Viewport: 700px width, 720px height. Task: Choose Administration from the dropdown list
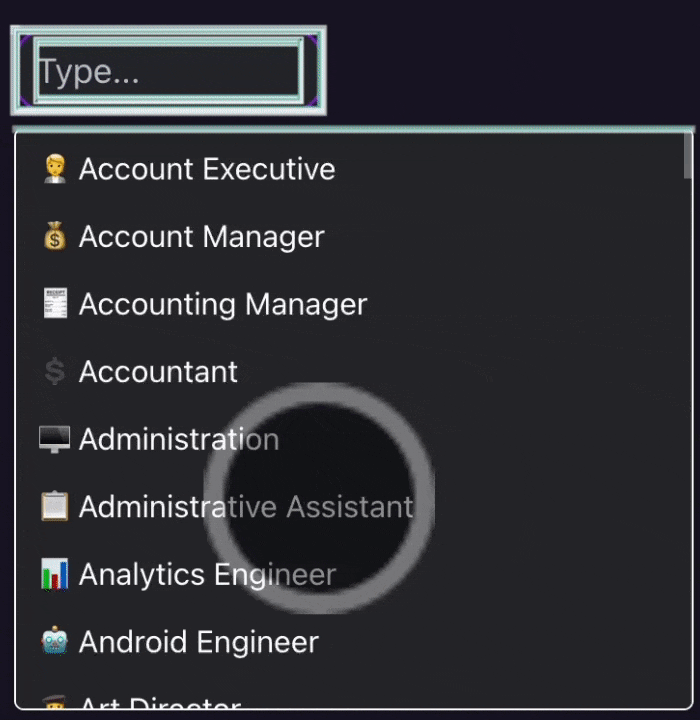(179, 439)
